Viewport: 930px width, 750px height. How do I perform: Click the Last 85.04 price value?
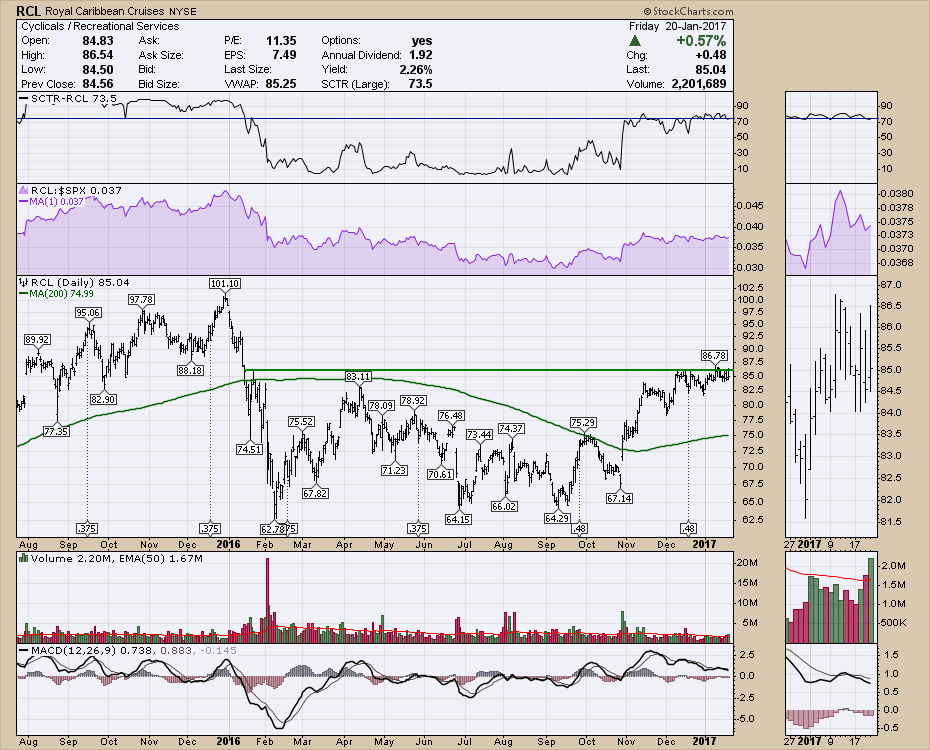[x=710, y=69]
